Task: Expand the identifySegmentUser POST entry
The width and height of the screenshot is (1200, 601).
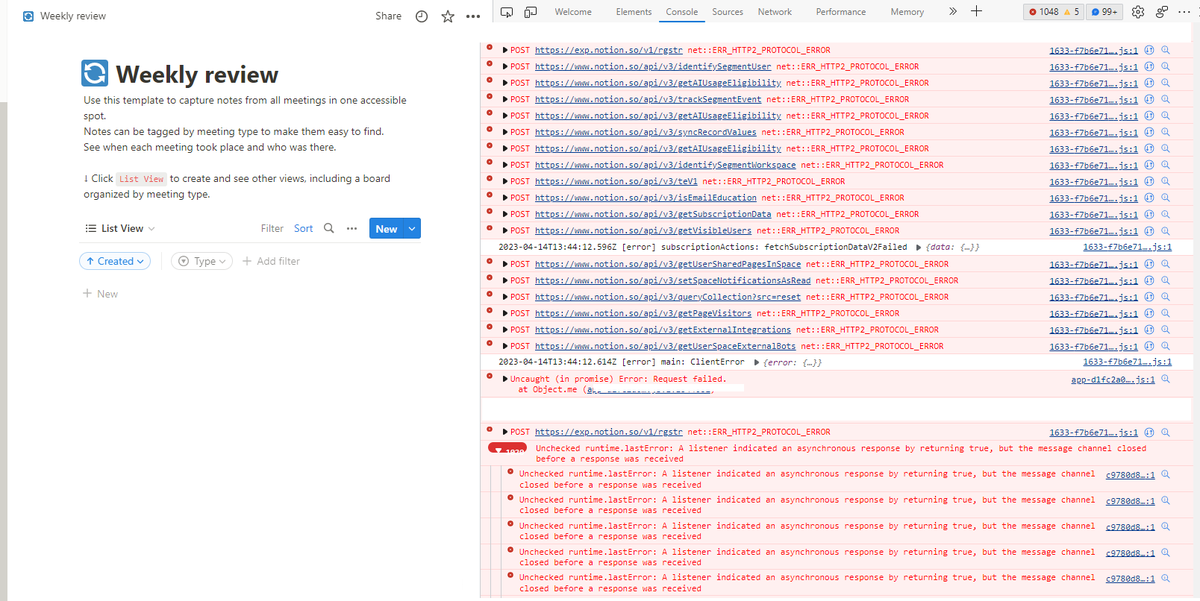Action: point(505,66)
